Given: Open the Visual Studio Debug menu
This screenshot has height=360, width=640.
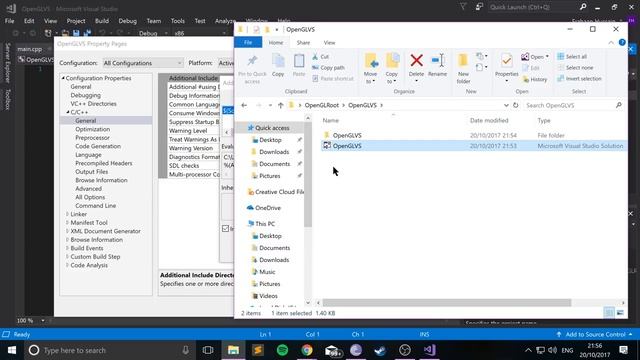Looking at the screenshot, I should [127, 21].
